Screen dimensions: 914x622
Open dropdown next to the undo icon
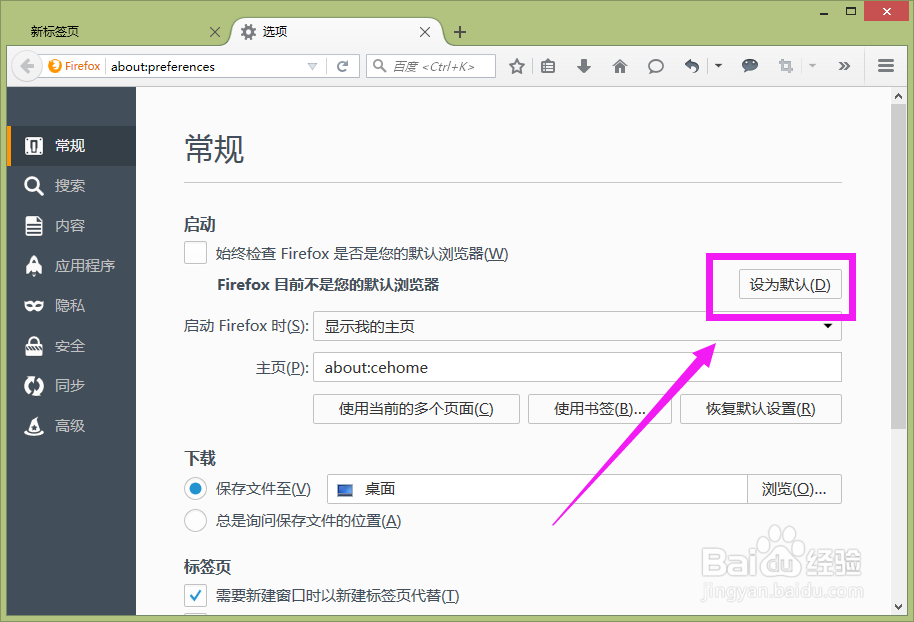point(718,66)
